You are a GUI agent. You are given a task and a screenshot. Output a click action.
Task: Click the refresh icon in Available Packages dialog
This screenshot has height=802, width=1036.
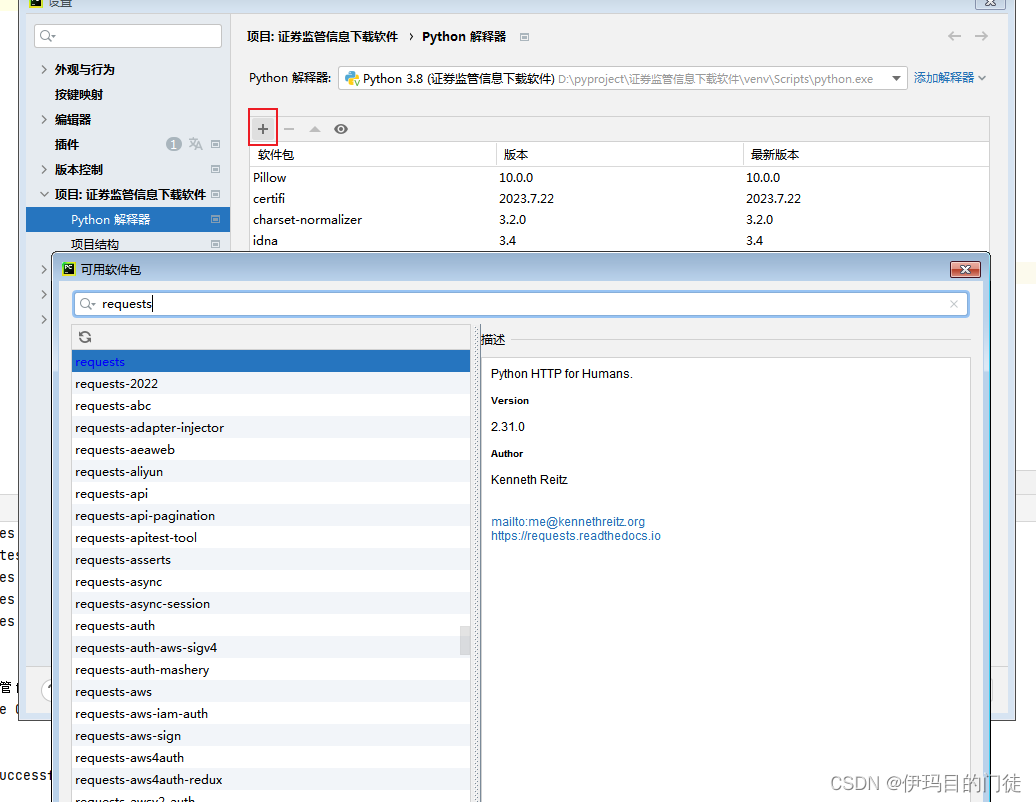85,337
